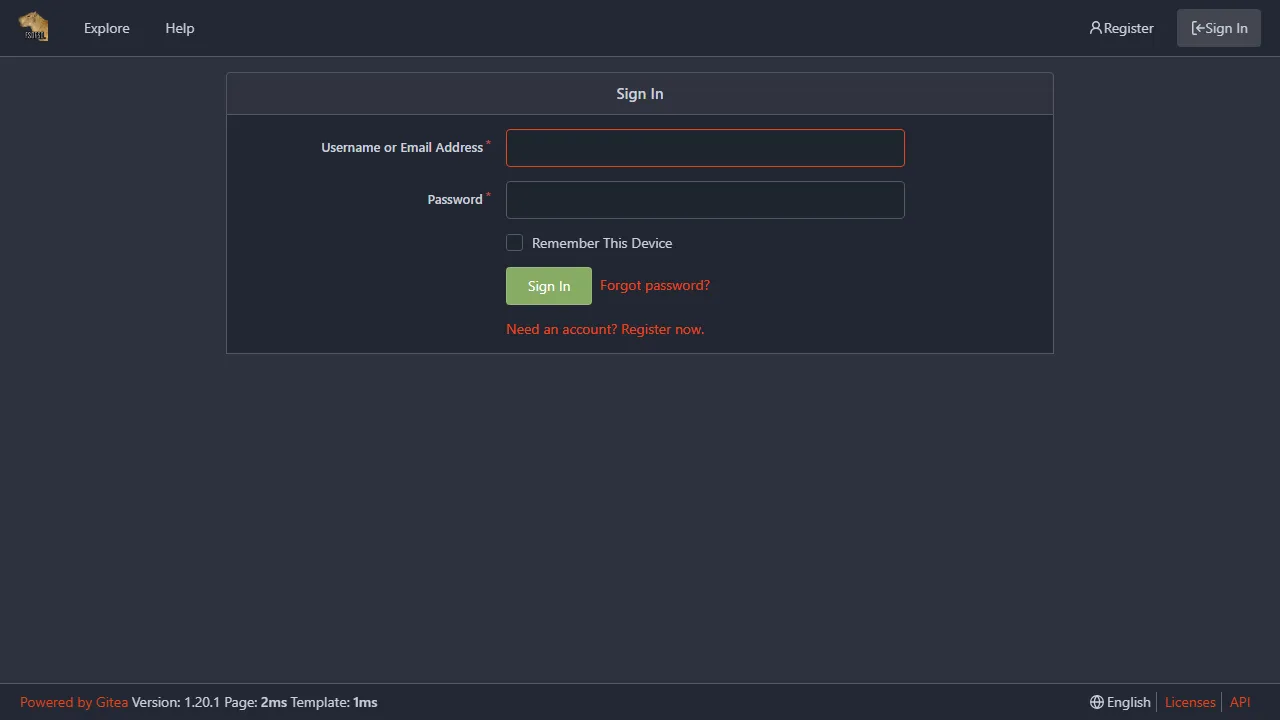Click the red asterisk beside Password label
The height and width of the screenshot is (720, 1280).
(x=488, y=194)
